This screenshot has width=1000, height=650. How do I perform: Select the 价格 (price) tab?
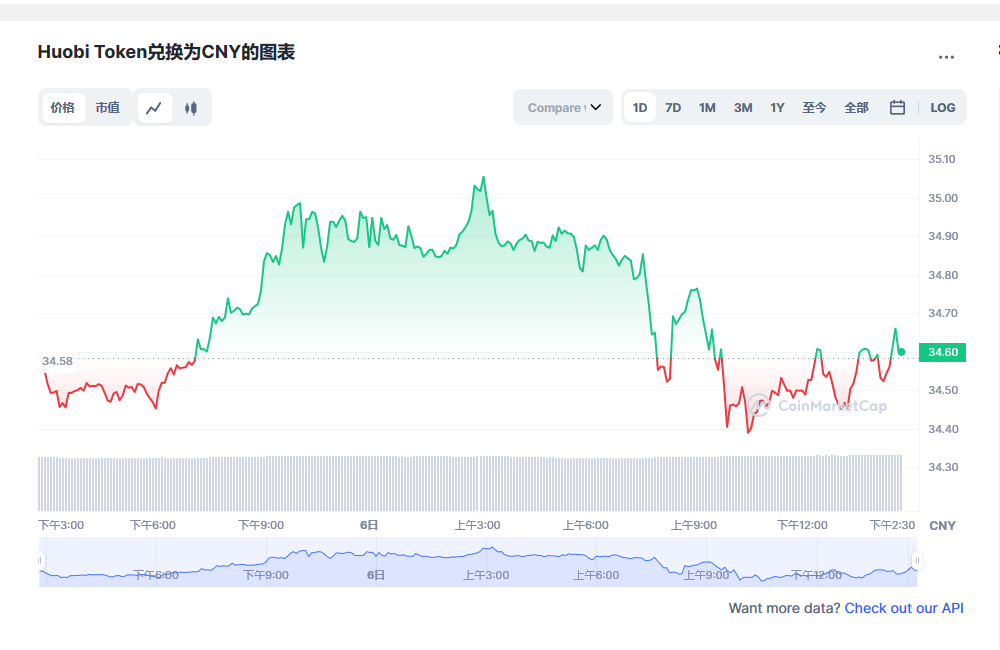click(62, 107)
